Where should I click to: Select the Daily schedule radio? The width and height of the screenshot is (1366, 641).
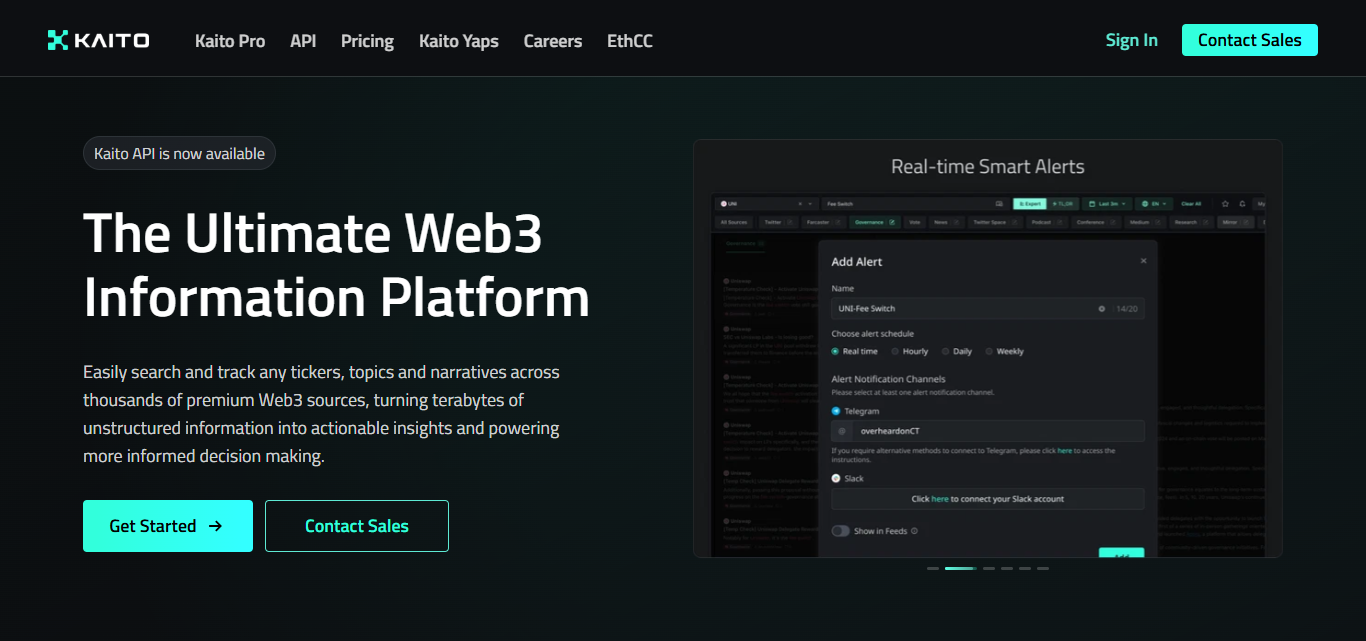[945, 351]
